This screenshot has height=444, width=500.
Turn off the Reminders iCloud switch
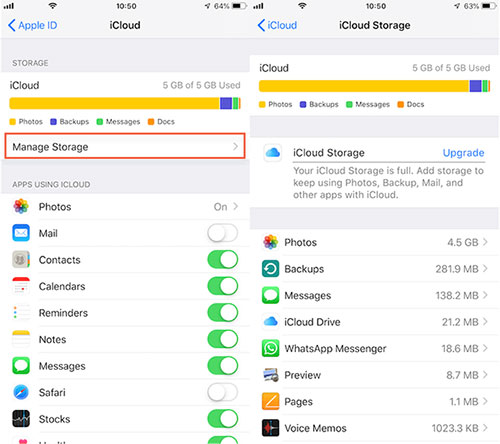(x=222, y=313)
